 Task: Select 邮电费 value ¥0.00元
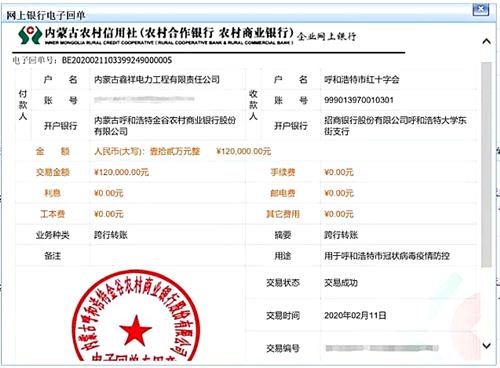click(x=339, y=193)
